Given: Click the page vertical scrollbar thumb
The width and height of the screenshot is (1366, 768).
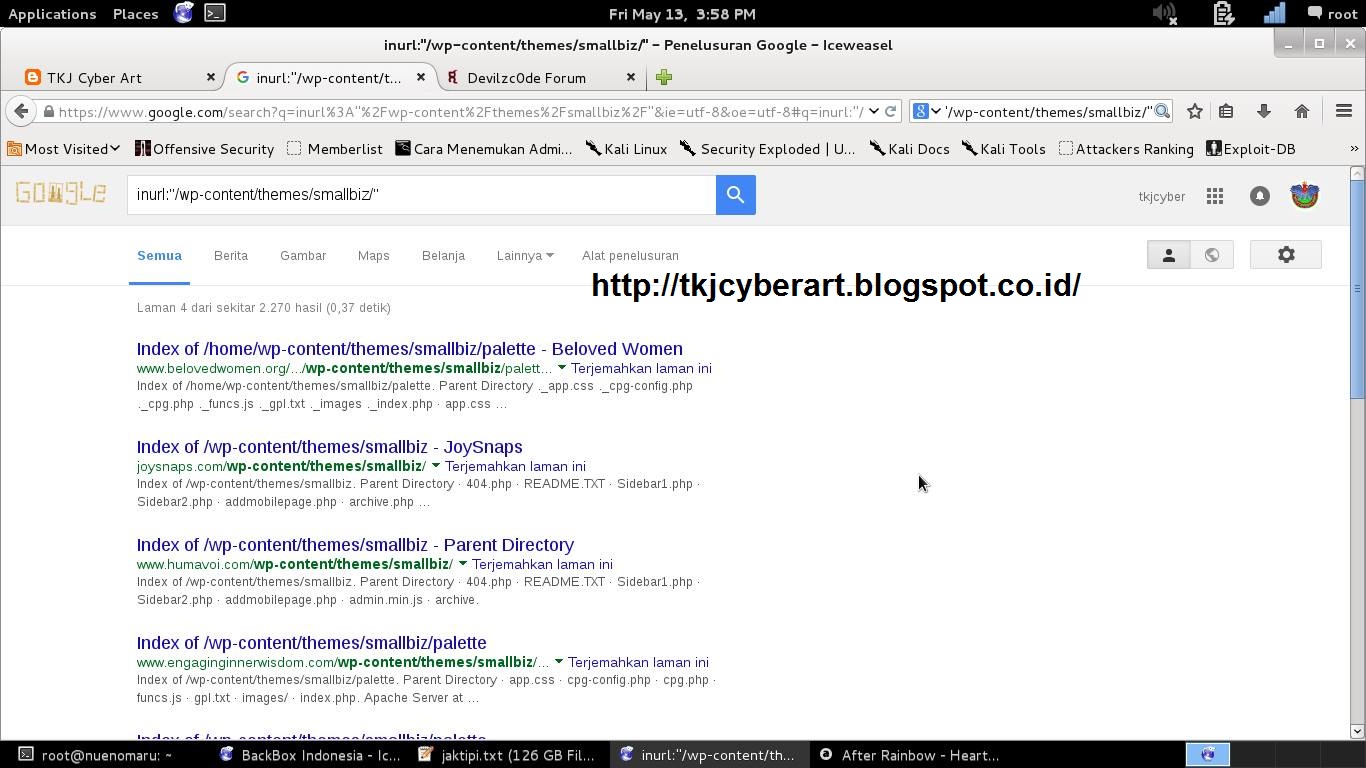Looking at the screenshot, I should click(x=1357, y=290).
